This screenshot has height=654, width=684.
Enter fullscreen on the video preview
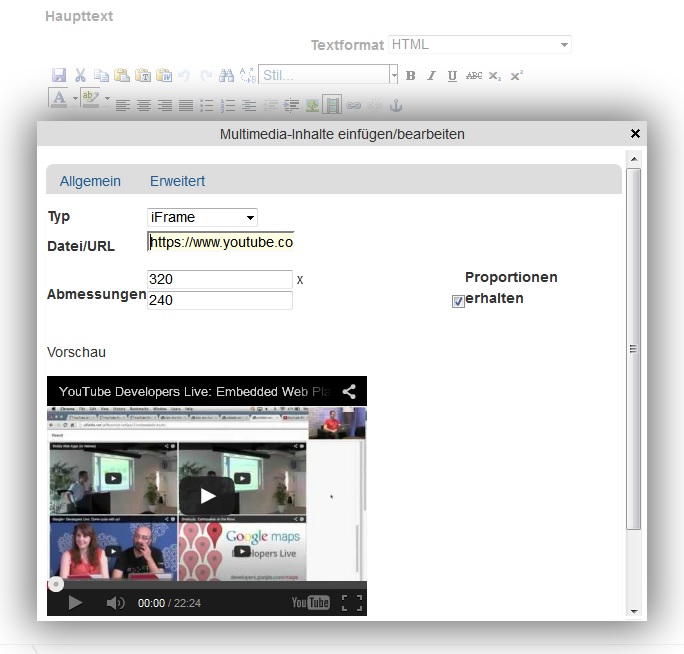click(x=352, y=603)
